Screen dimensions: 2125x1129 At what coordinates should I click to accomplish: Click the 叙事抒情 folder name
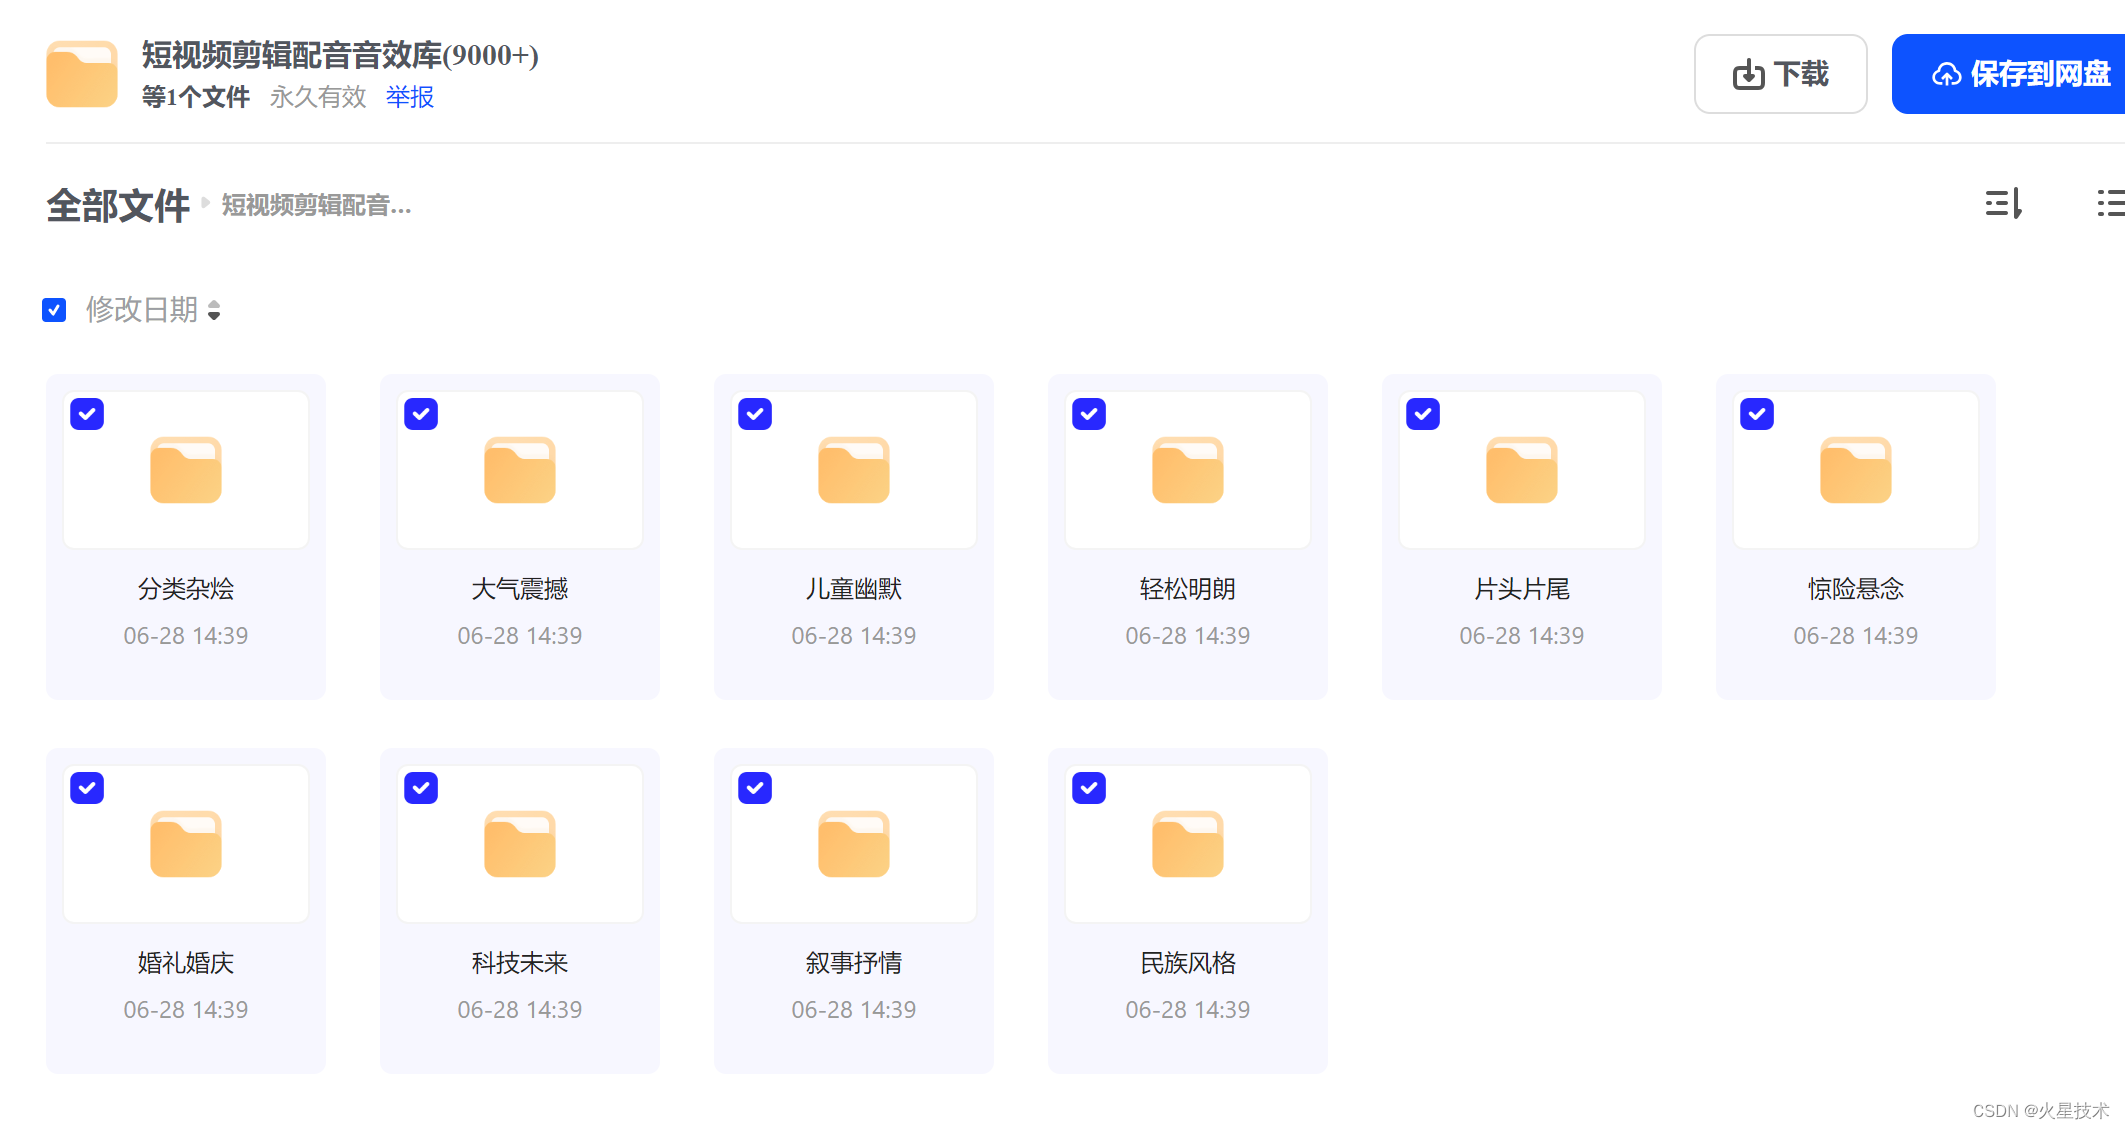(854, 963)
